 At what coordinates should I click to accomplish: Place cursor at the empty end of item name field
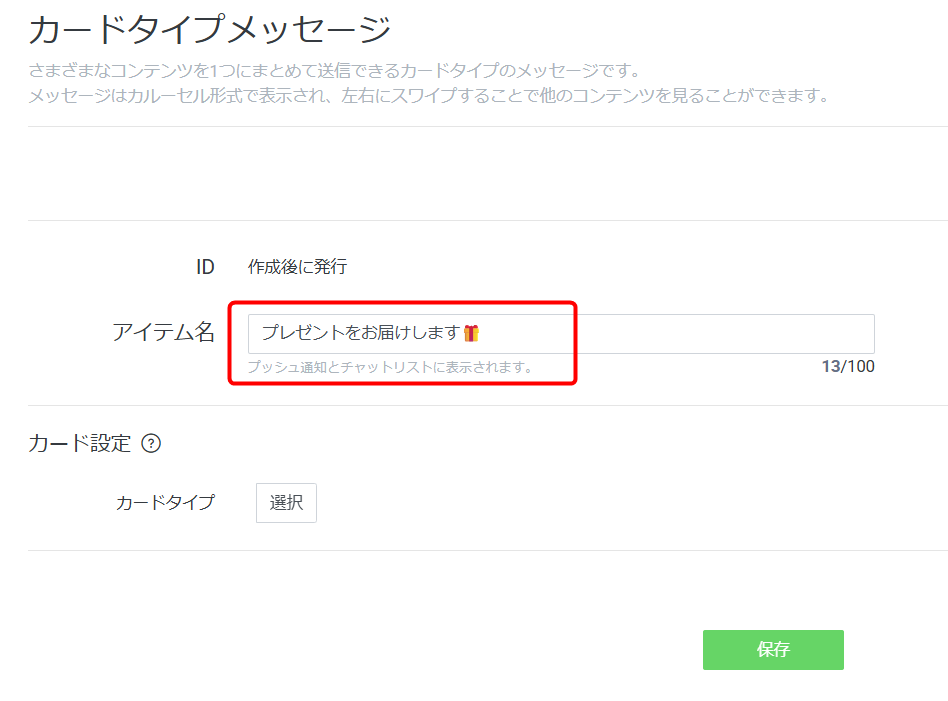click(677, 334)
